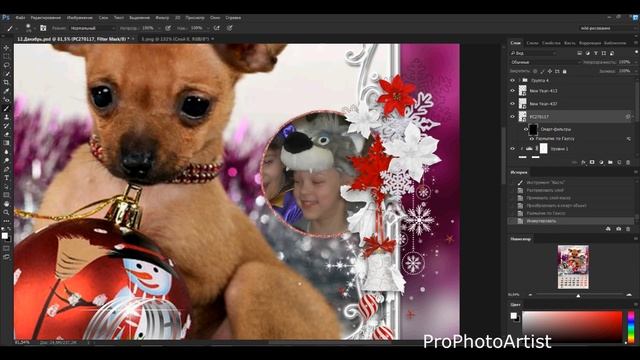Switch to the Свойства panel tab
Viewport: 640px width, 360px height.
pos(551,43)
